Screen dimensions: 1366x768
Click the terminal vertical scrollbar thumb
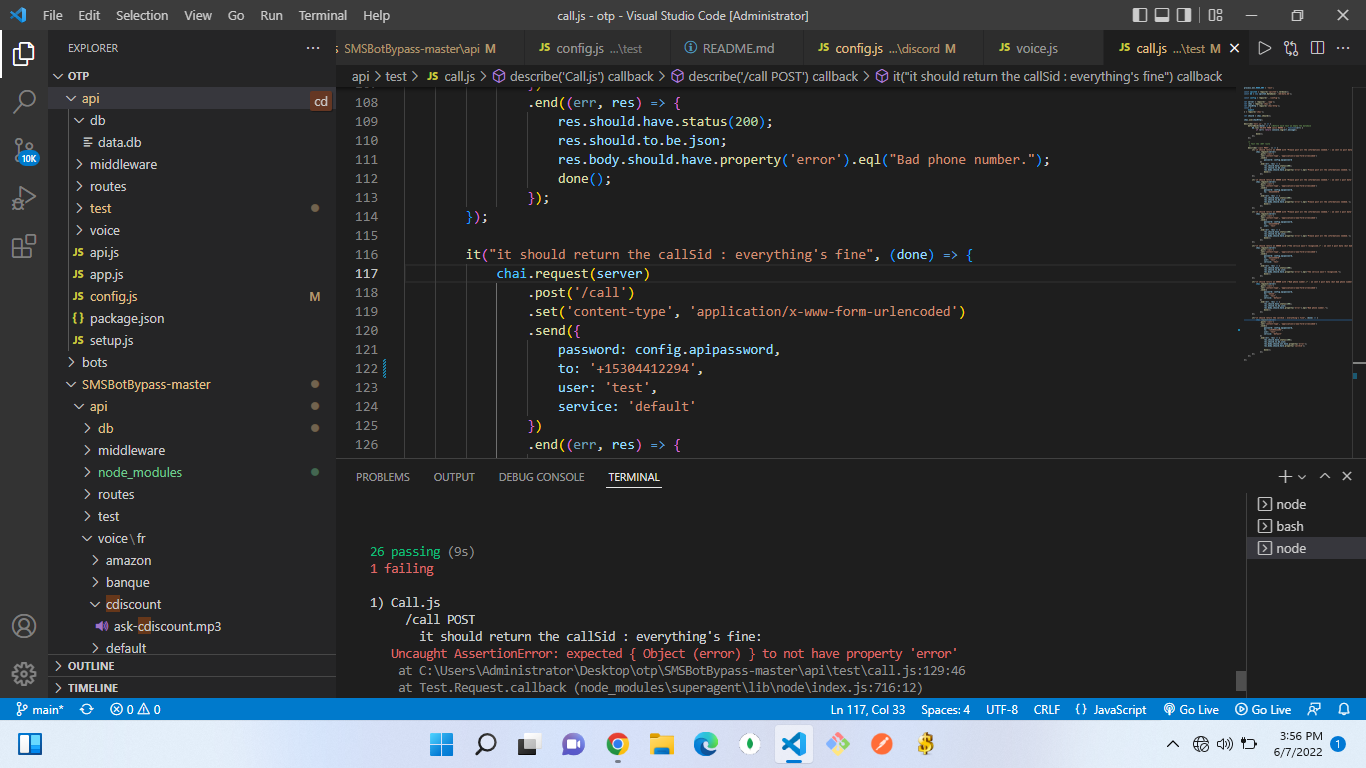tap(1241, 680)
